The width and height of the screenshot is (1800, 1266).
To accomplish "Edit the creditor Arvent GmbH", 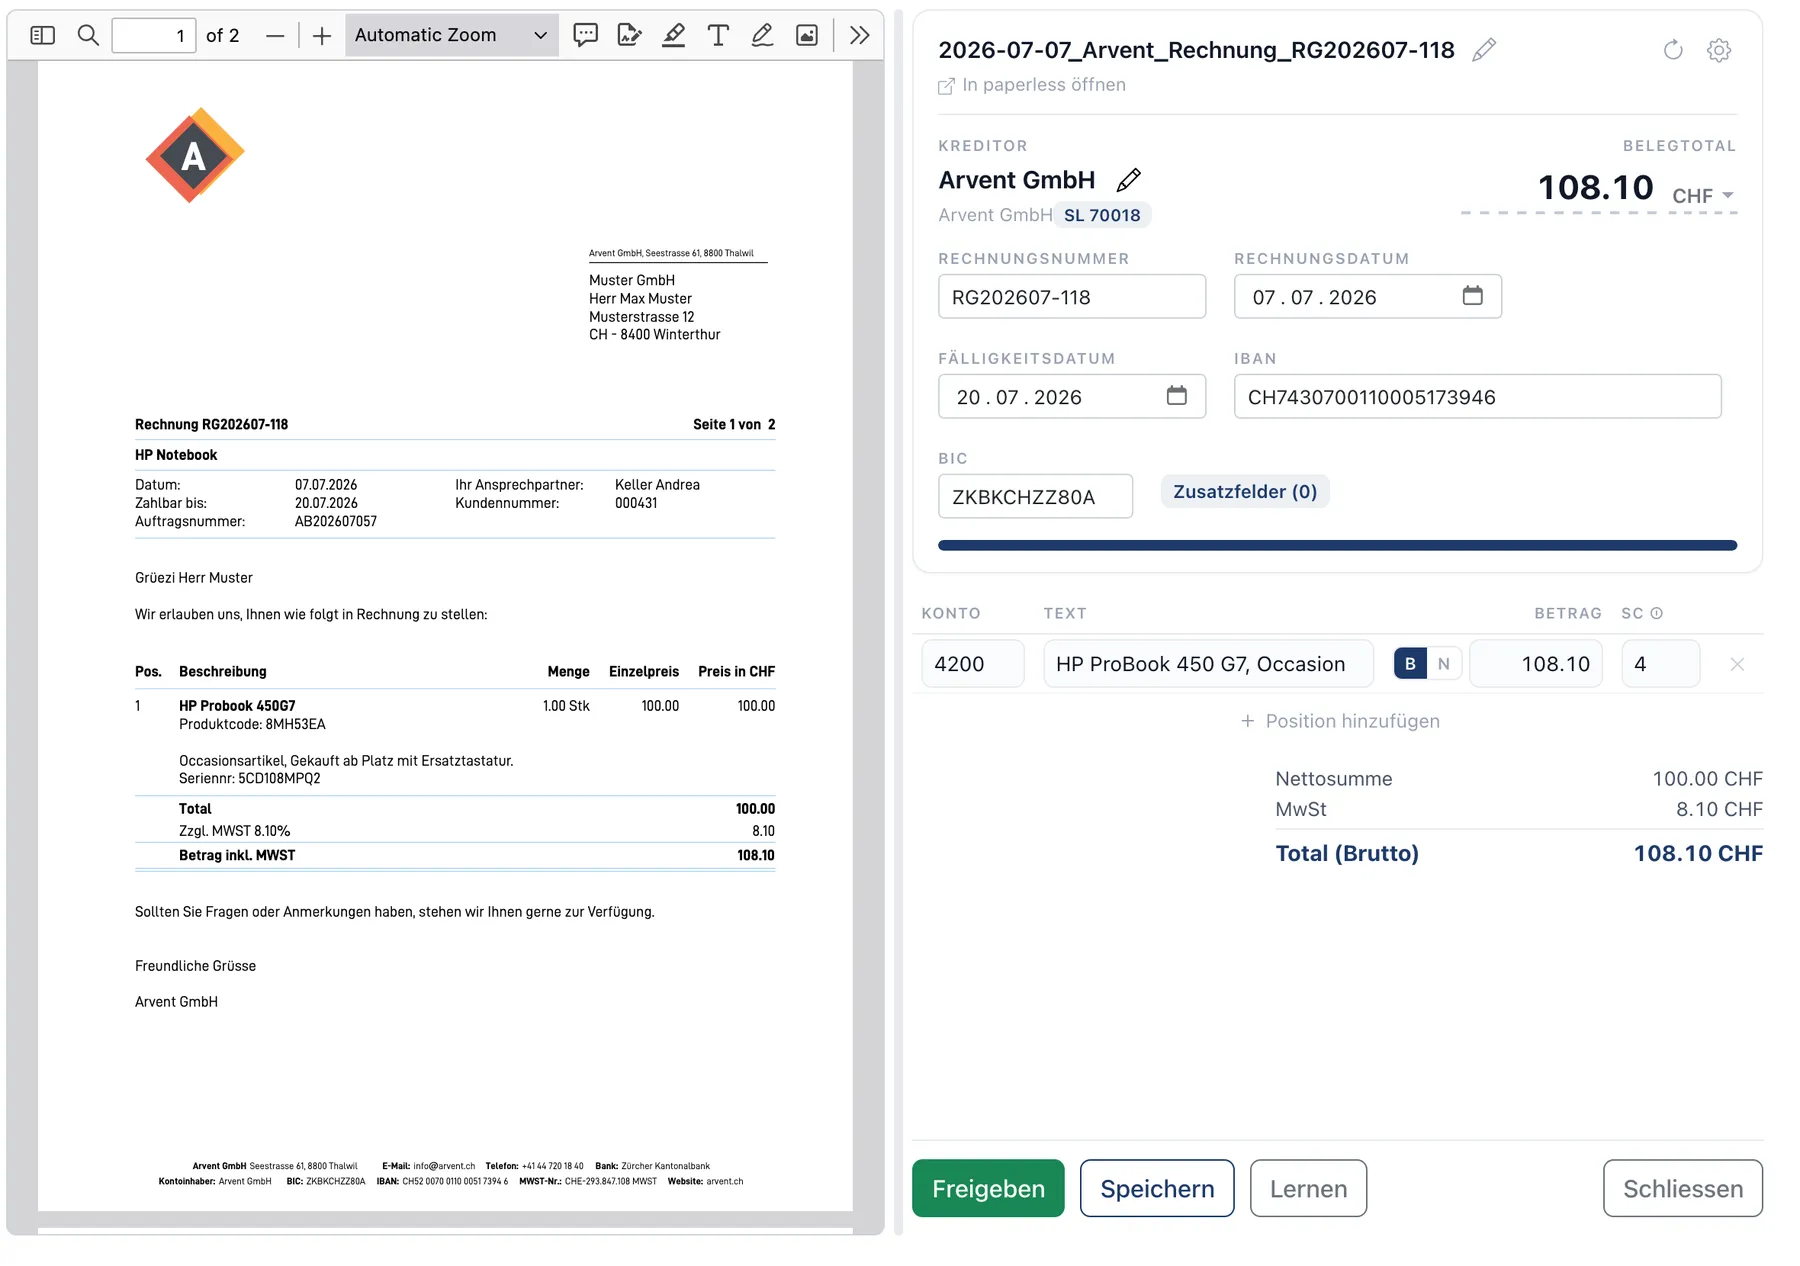I will (1129, 180).
